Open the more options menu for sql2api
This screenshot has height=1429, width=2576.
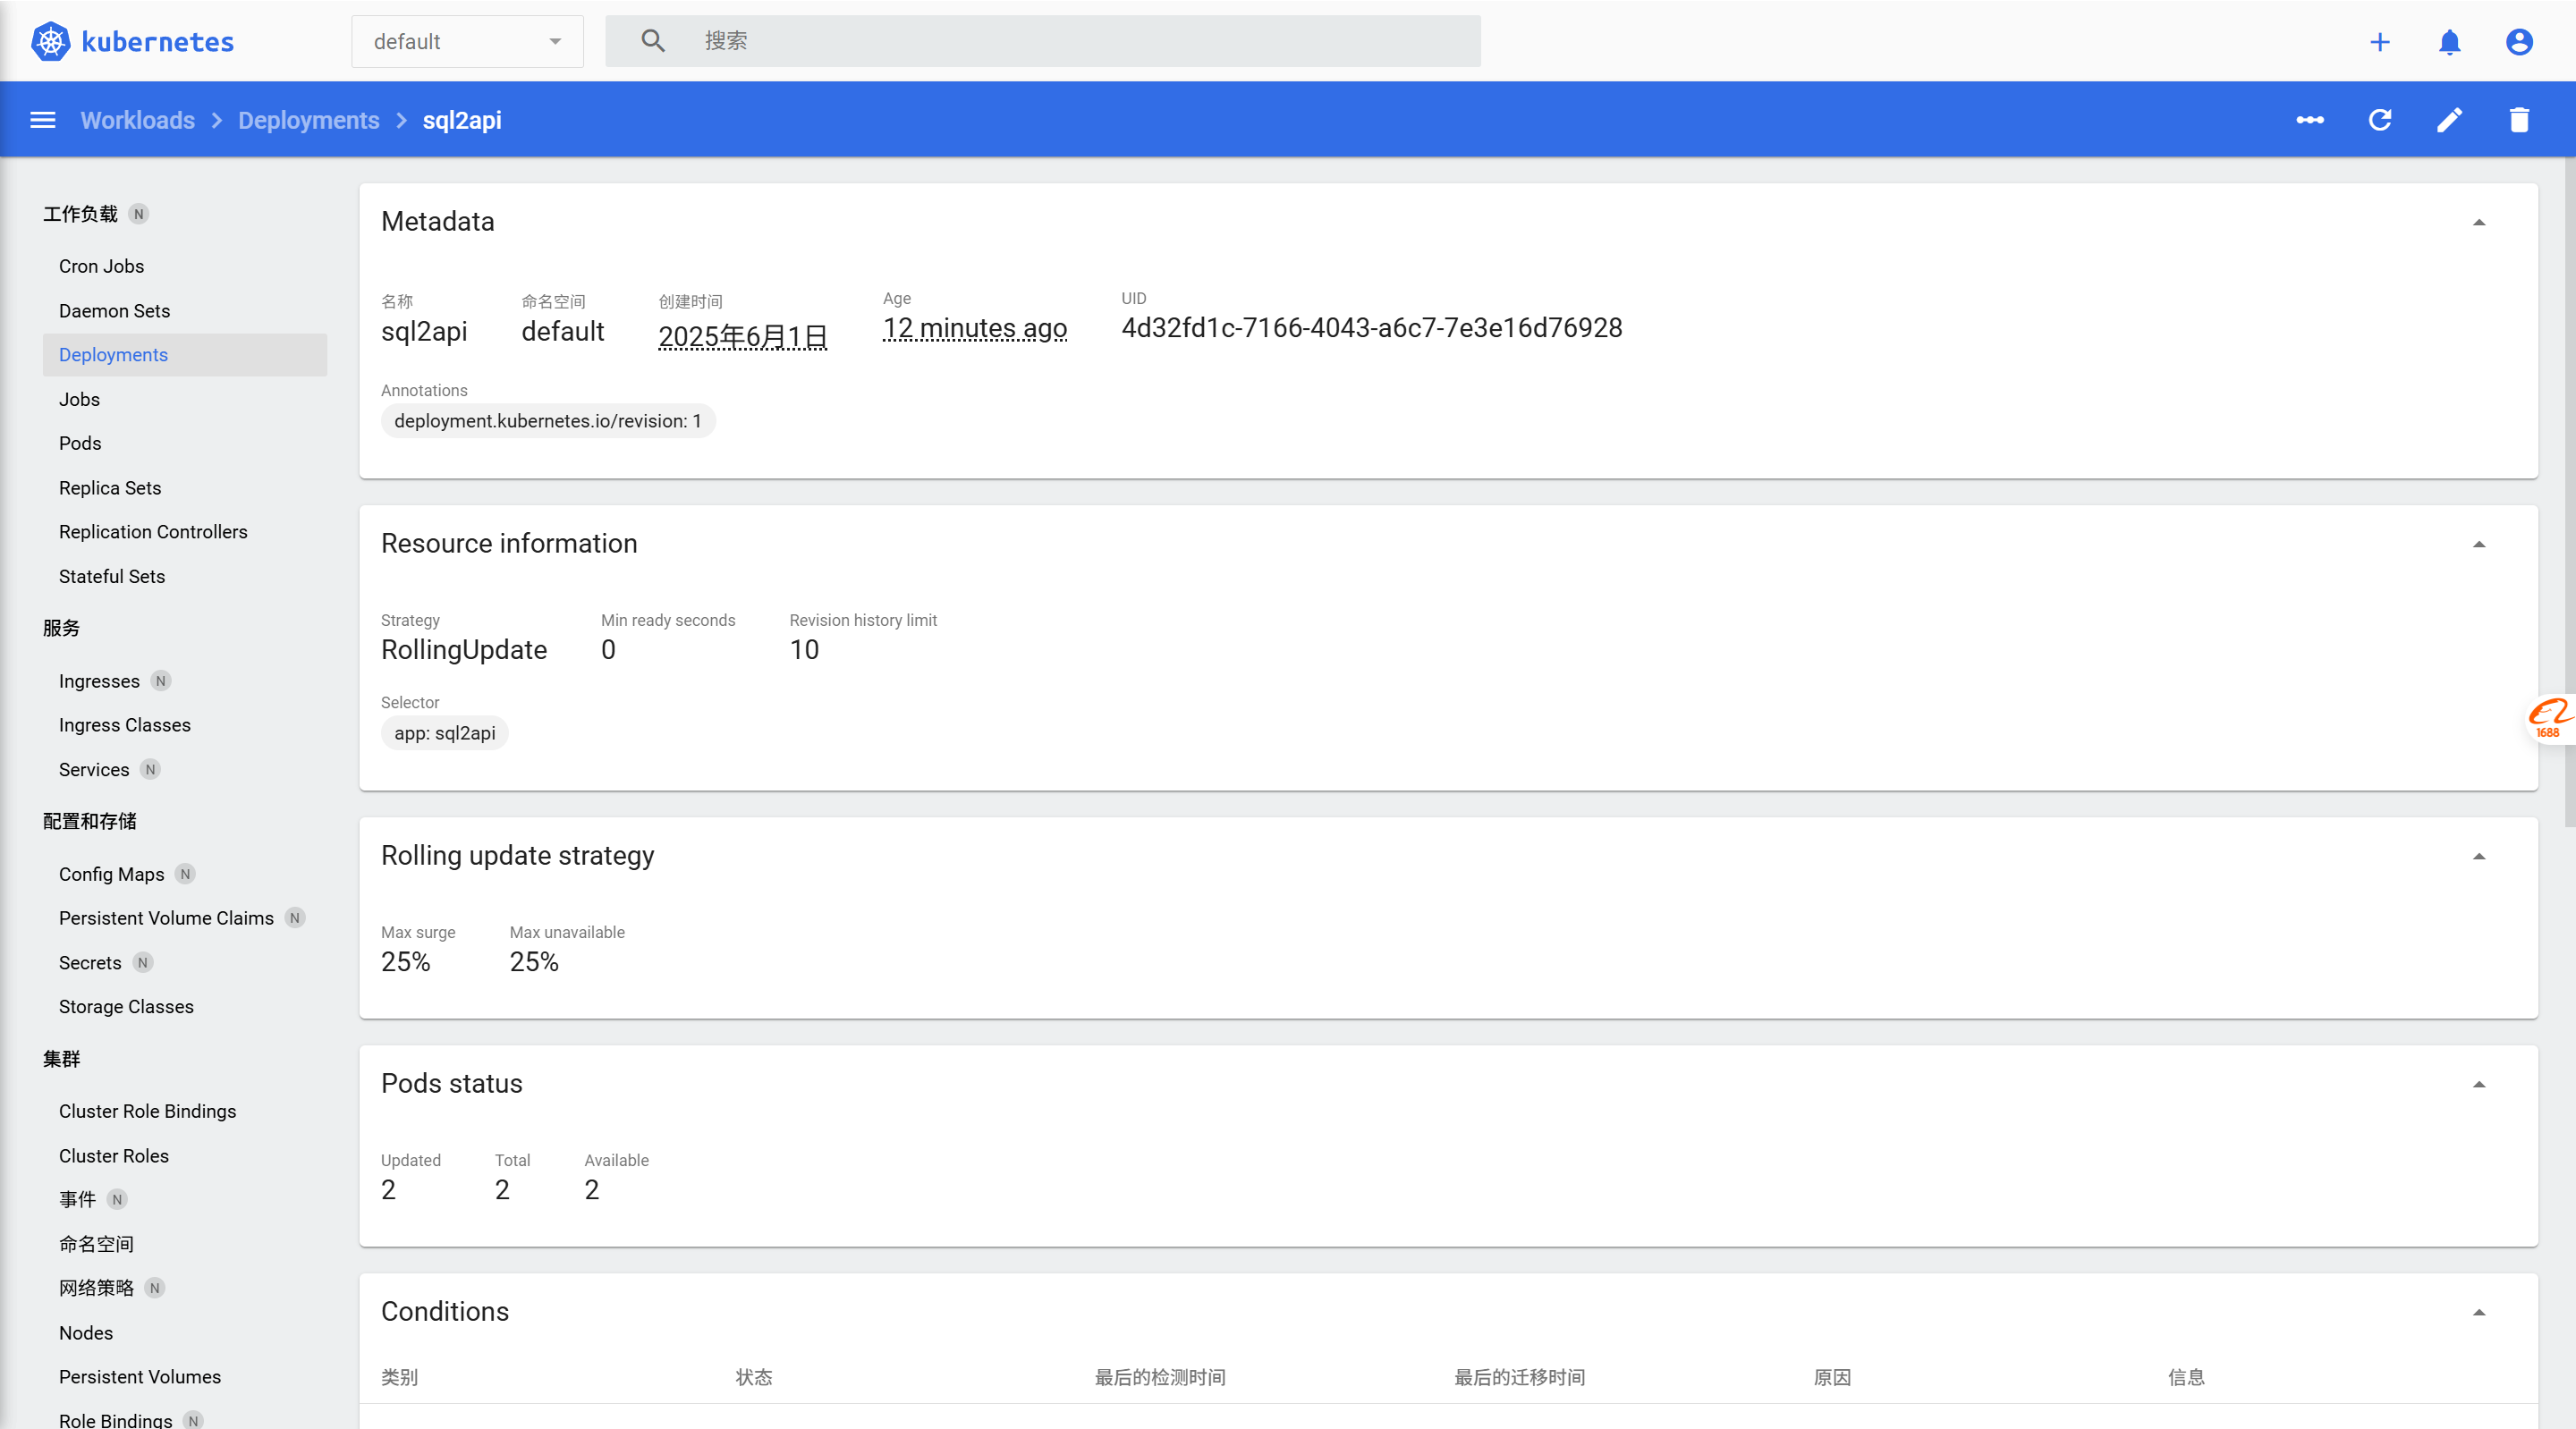(x=2310, y=119)
